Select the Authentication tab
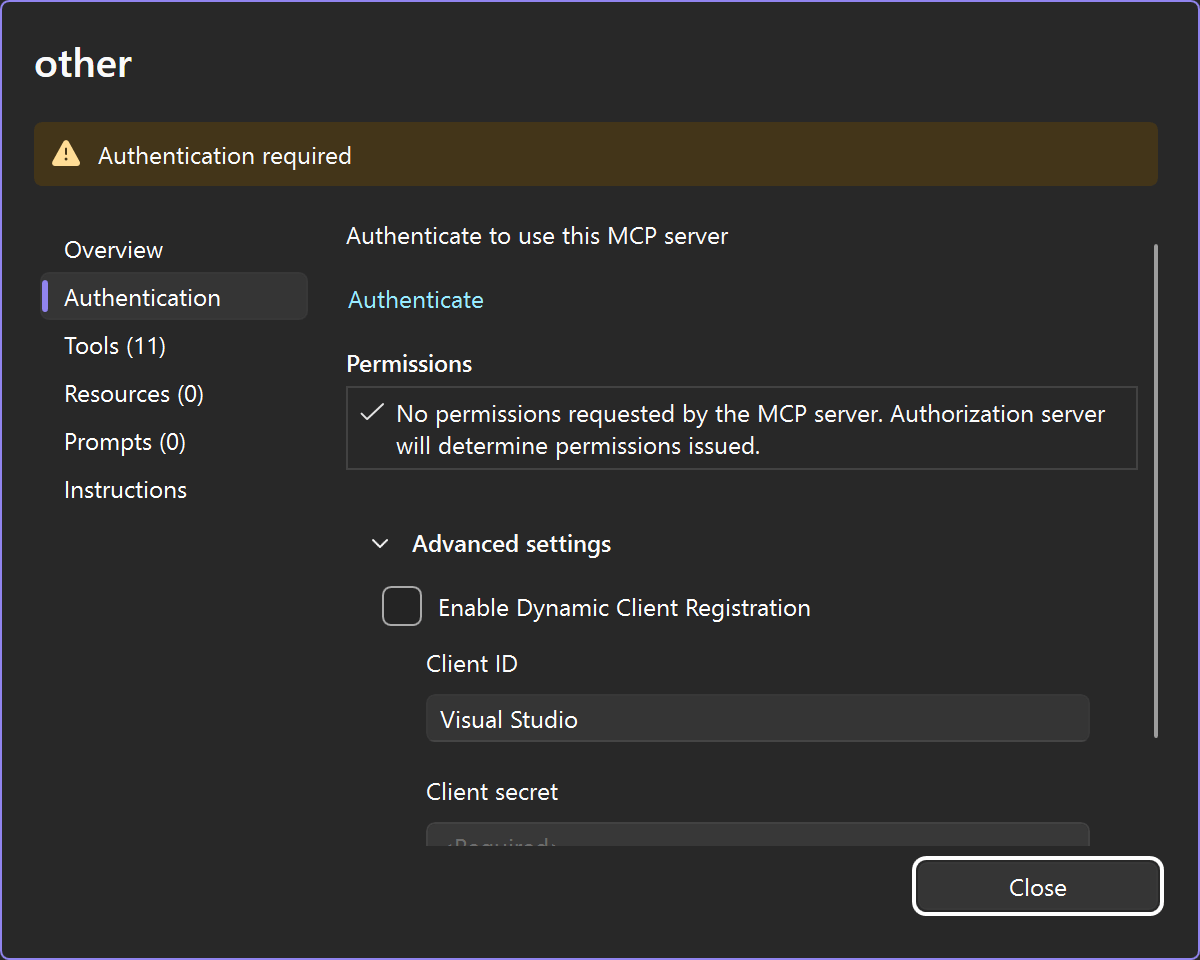The image size is (1200, 960). (142, 297)
